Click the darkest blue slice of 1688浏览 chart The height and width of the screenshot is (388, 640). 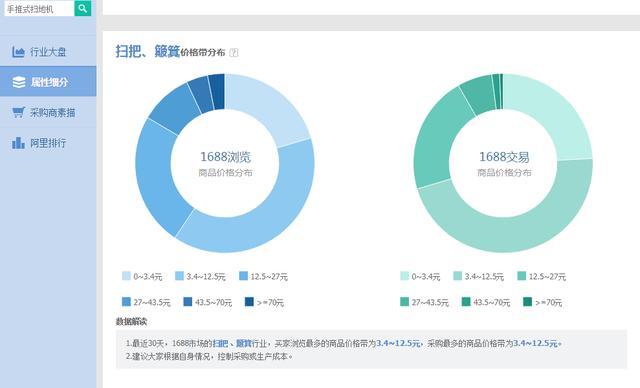tap(217, 91)
